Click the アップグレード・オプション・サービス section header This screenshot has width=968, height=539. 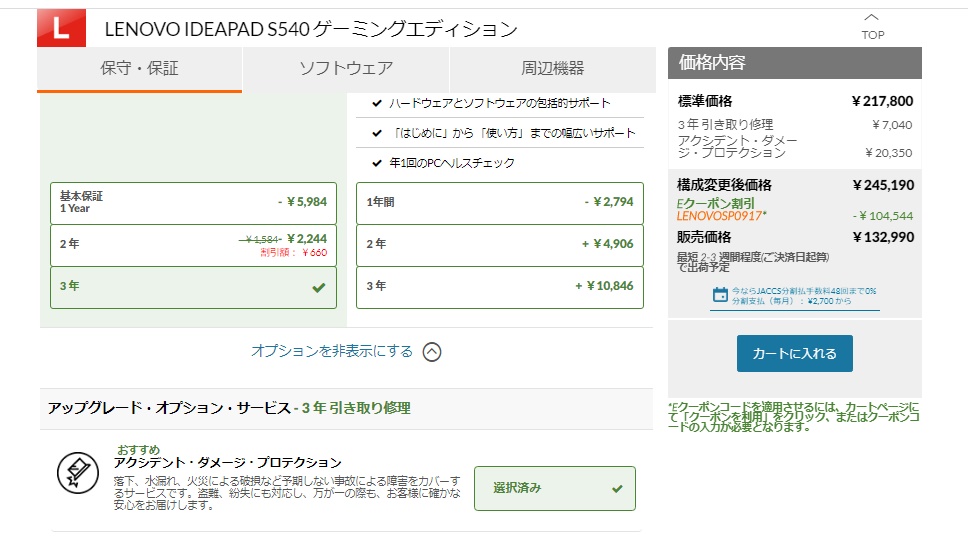pyautogui.click(x=346, y=409)
